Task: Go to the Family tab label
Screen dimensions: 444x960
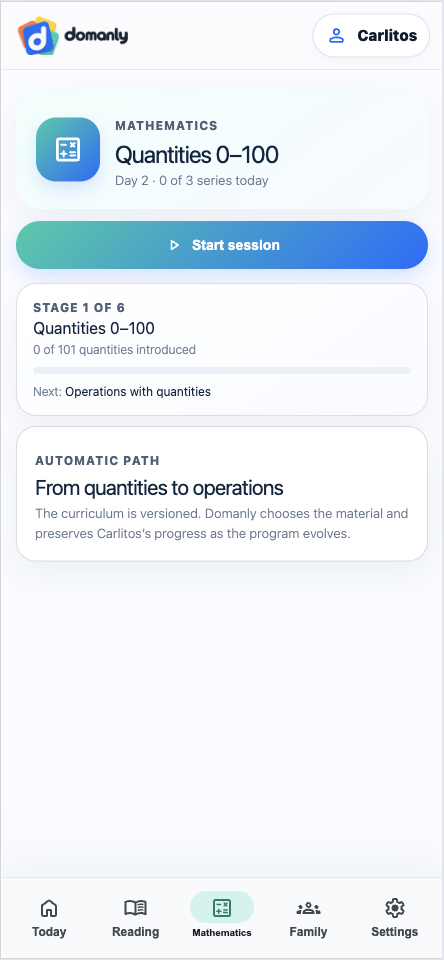Action: [x=308, y=932]
